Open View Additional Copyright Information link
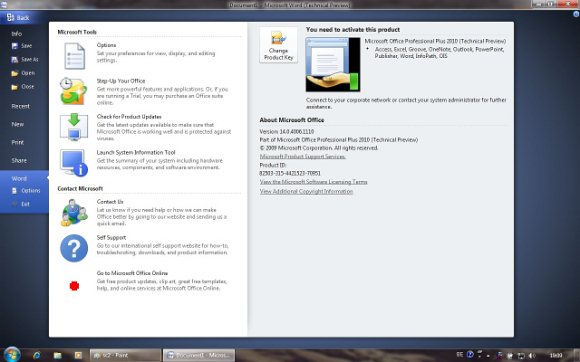 [306, 192]
